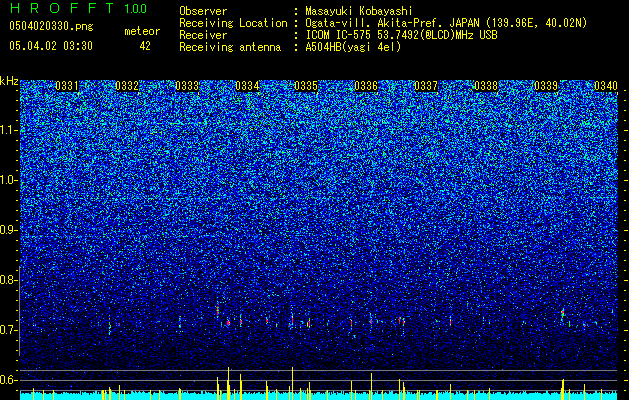Click the 0335 time marker
This screenshot has height=400, width=629.
[306, 86]
